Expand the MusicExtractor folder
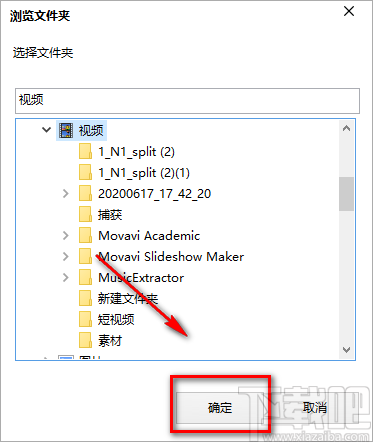Viewport: 373px width, 442px height. click(x=66, y=277)
